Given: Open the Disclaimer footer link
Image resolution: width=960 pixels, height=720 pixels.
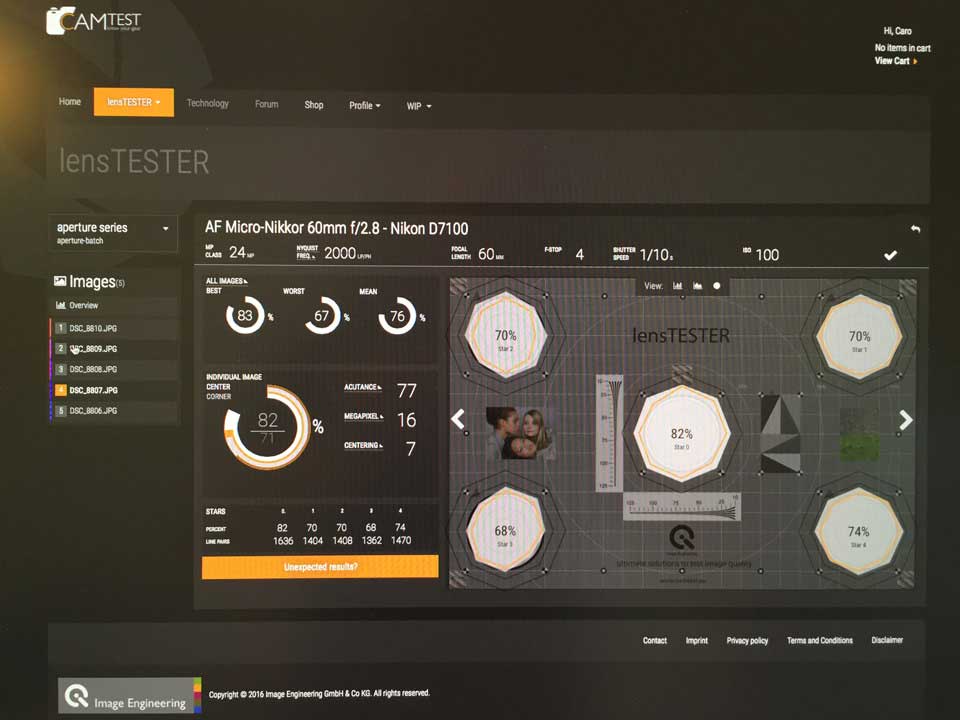Looking at the screenshot, I should coord(887,640).
